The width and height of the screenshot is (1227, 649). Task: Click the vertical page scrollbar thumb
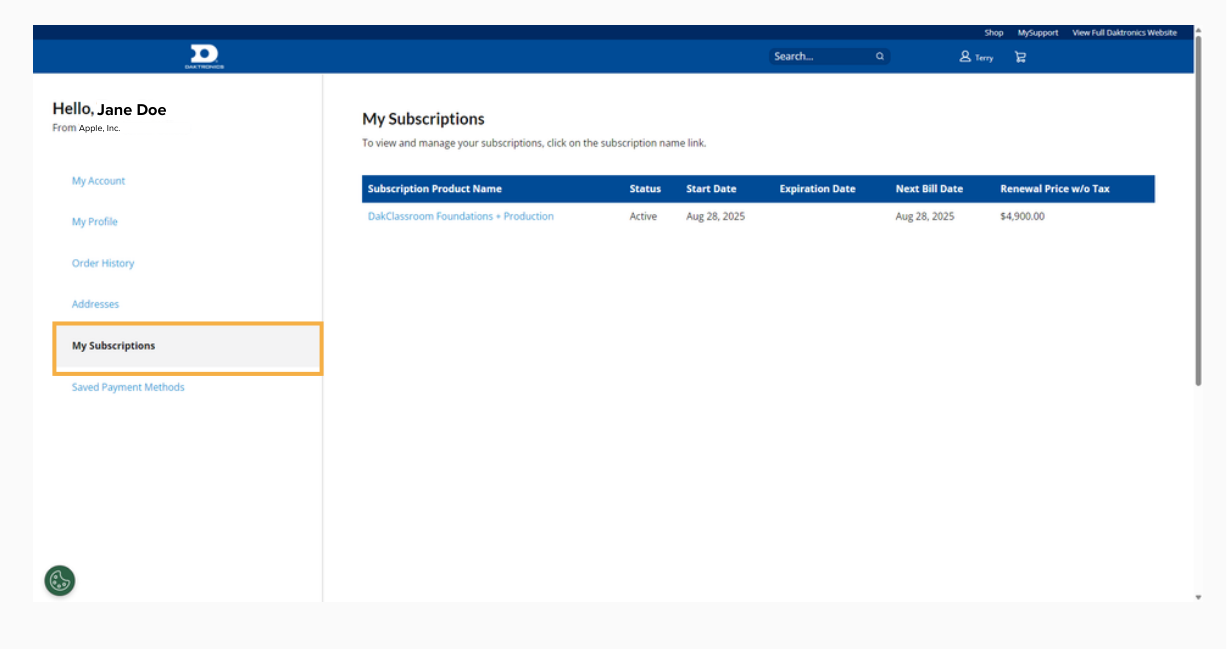(1198, 210)
